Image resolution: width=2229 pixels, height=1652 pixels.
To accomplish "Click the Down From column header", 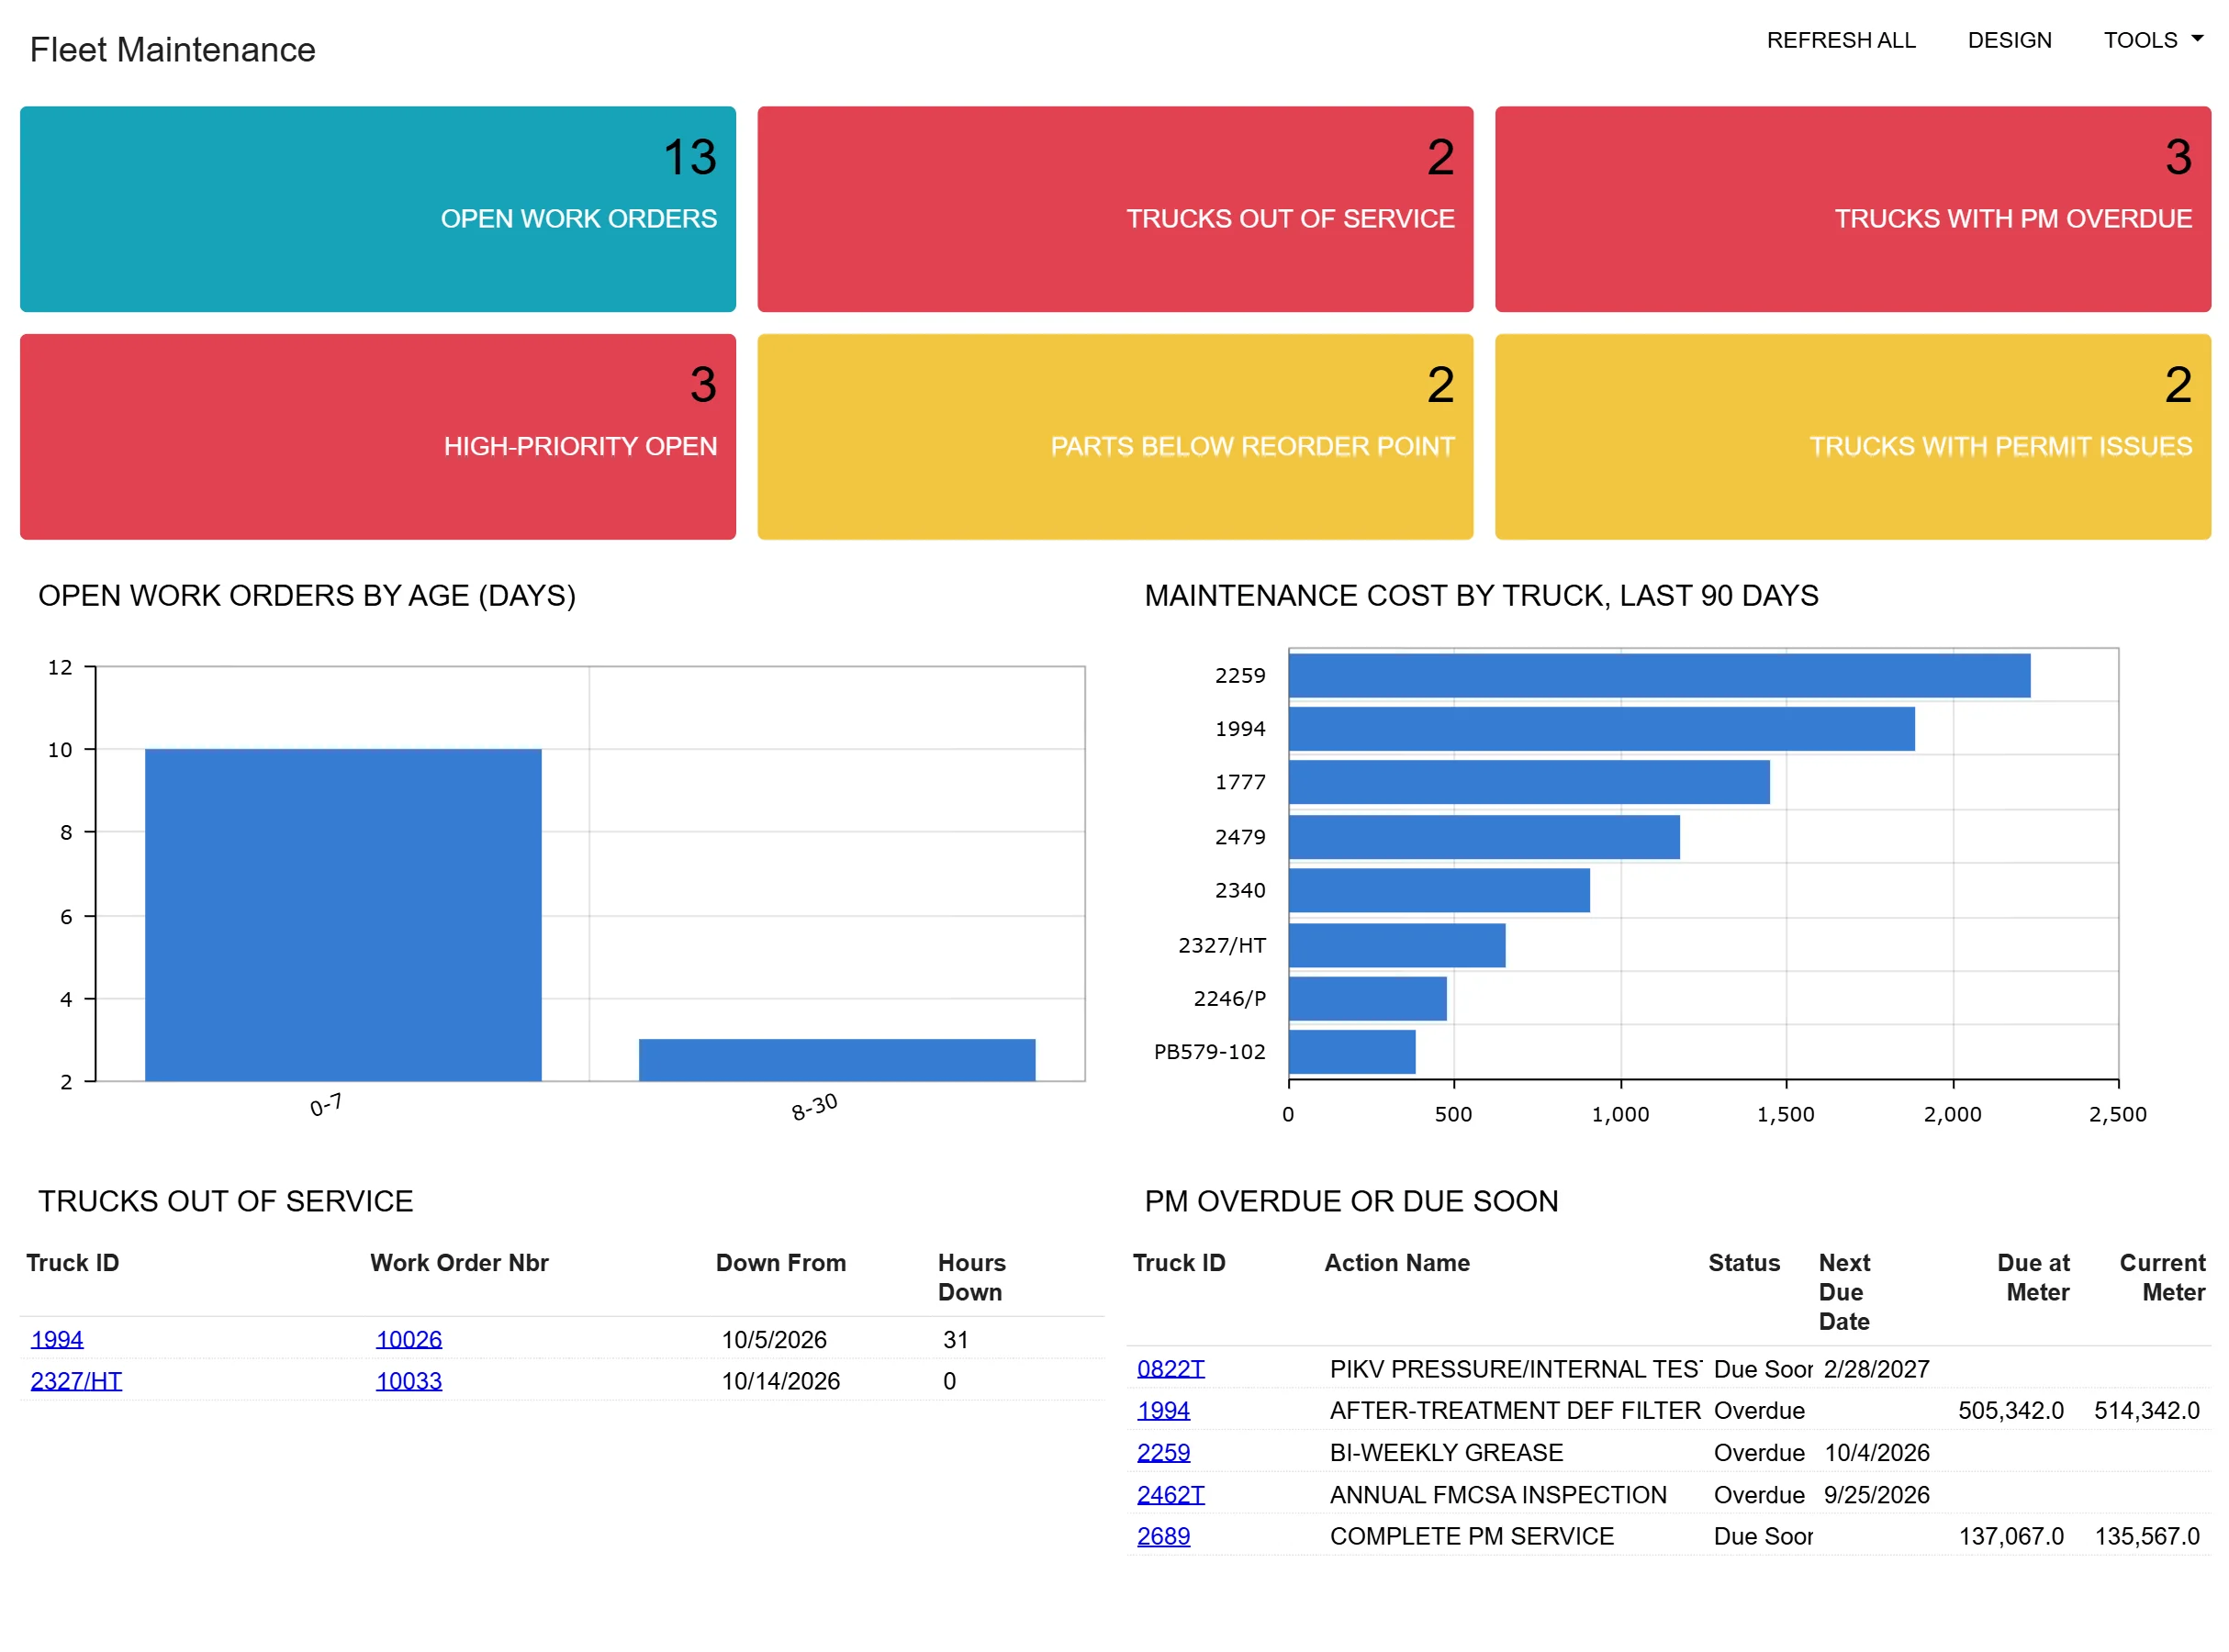I will tap(780, 1263).
